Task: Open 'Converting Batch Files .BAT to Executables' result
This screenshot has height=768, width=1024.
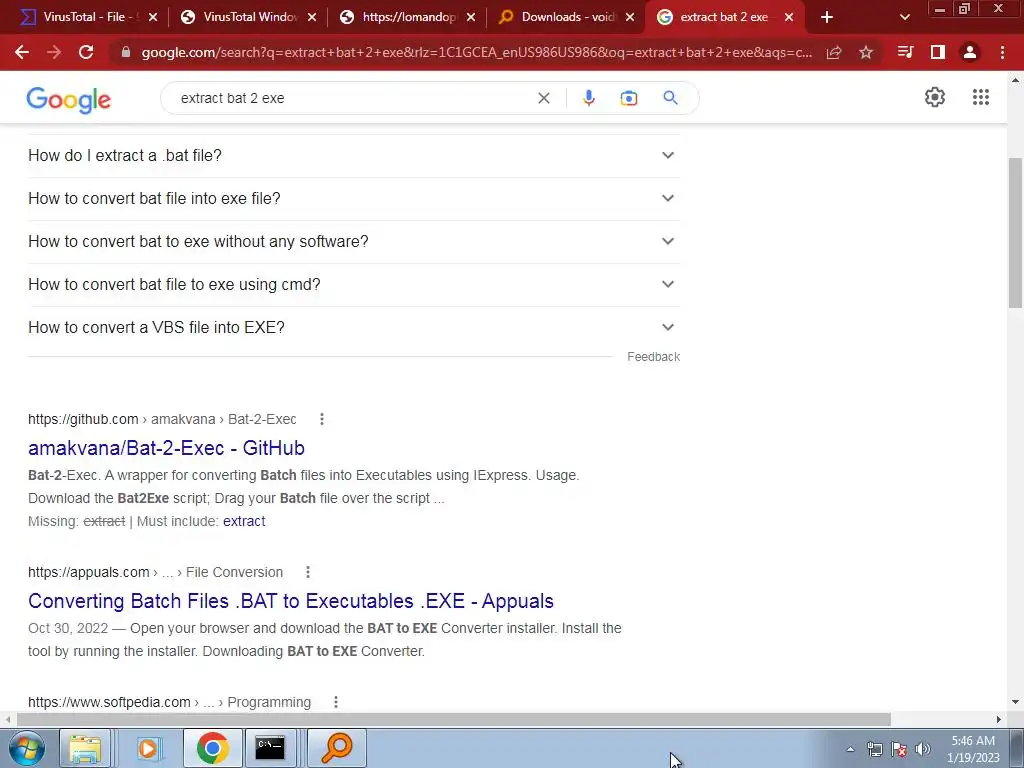Action: pos(291,601)
